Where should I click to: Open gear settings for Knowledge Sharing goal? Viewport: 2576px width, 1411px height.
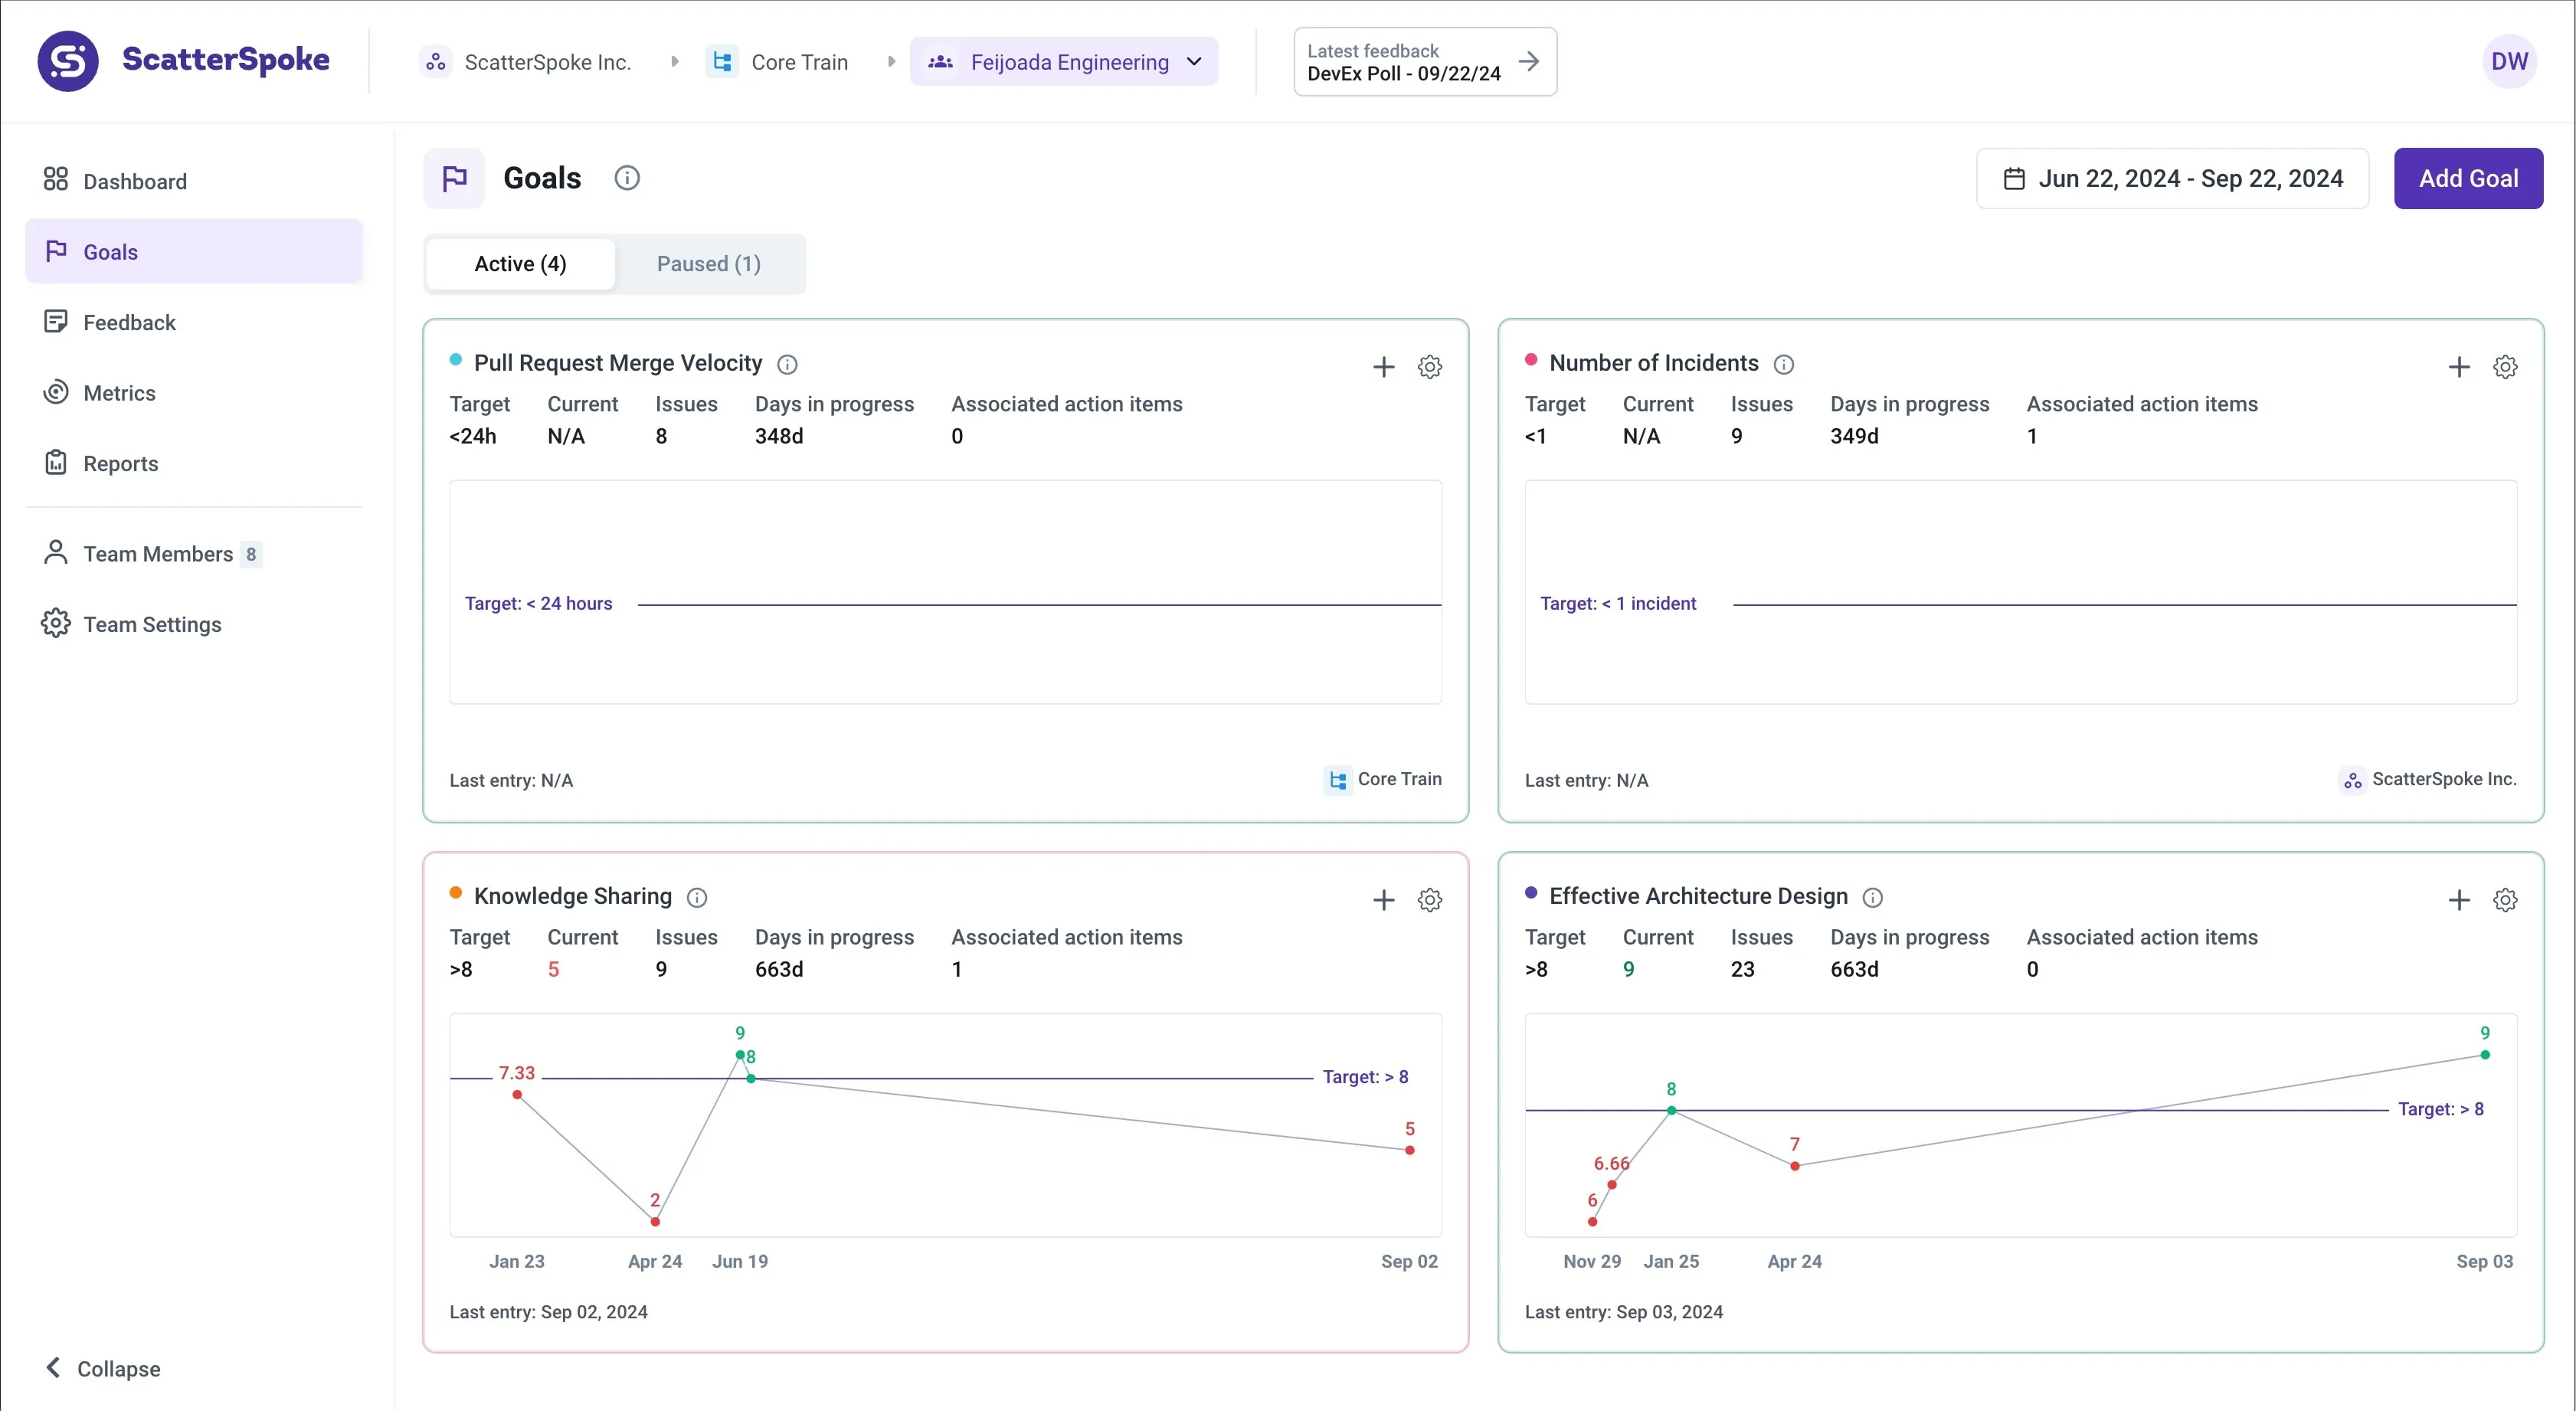1429,900
